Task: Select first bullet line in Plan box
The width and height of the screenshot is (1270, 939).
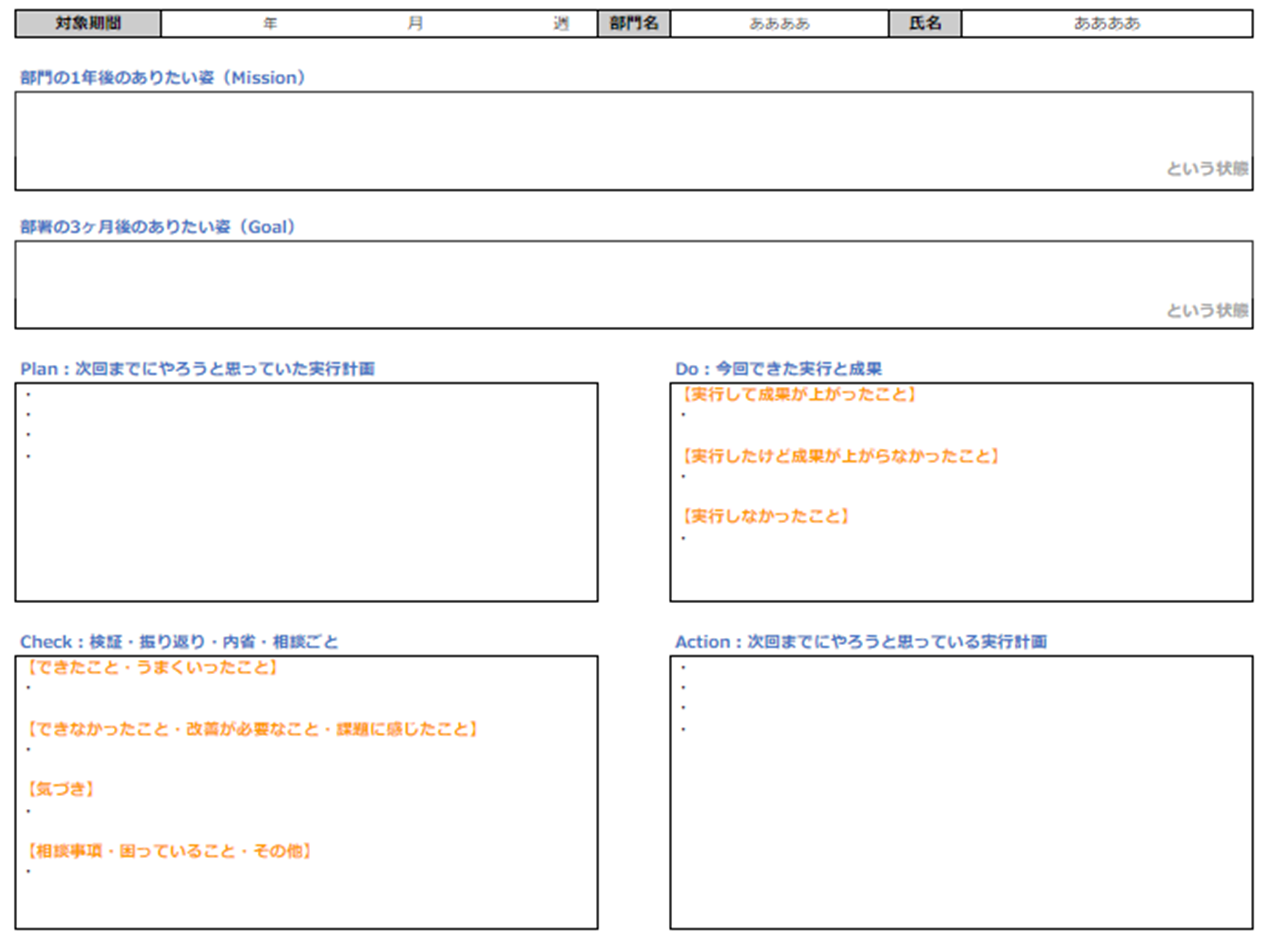Action: [x=300, y=394]
